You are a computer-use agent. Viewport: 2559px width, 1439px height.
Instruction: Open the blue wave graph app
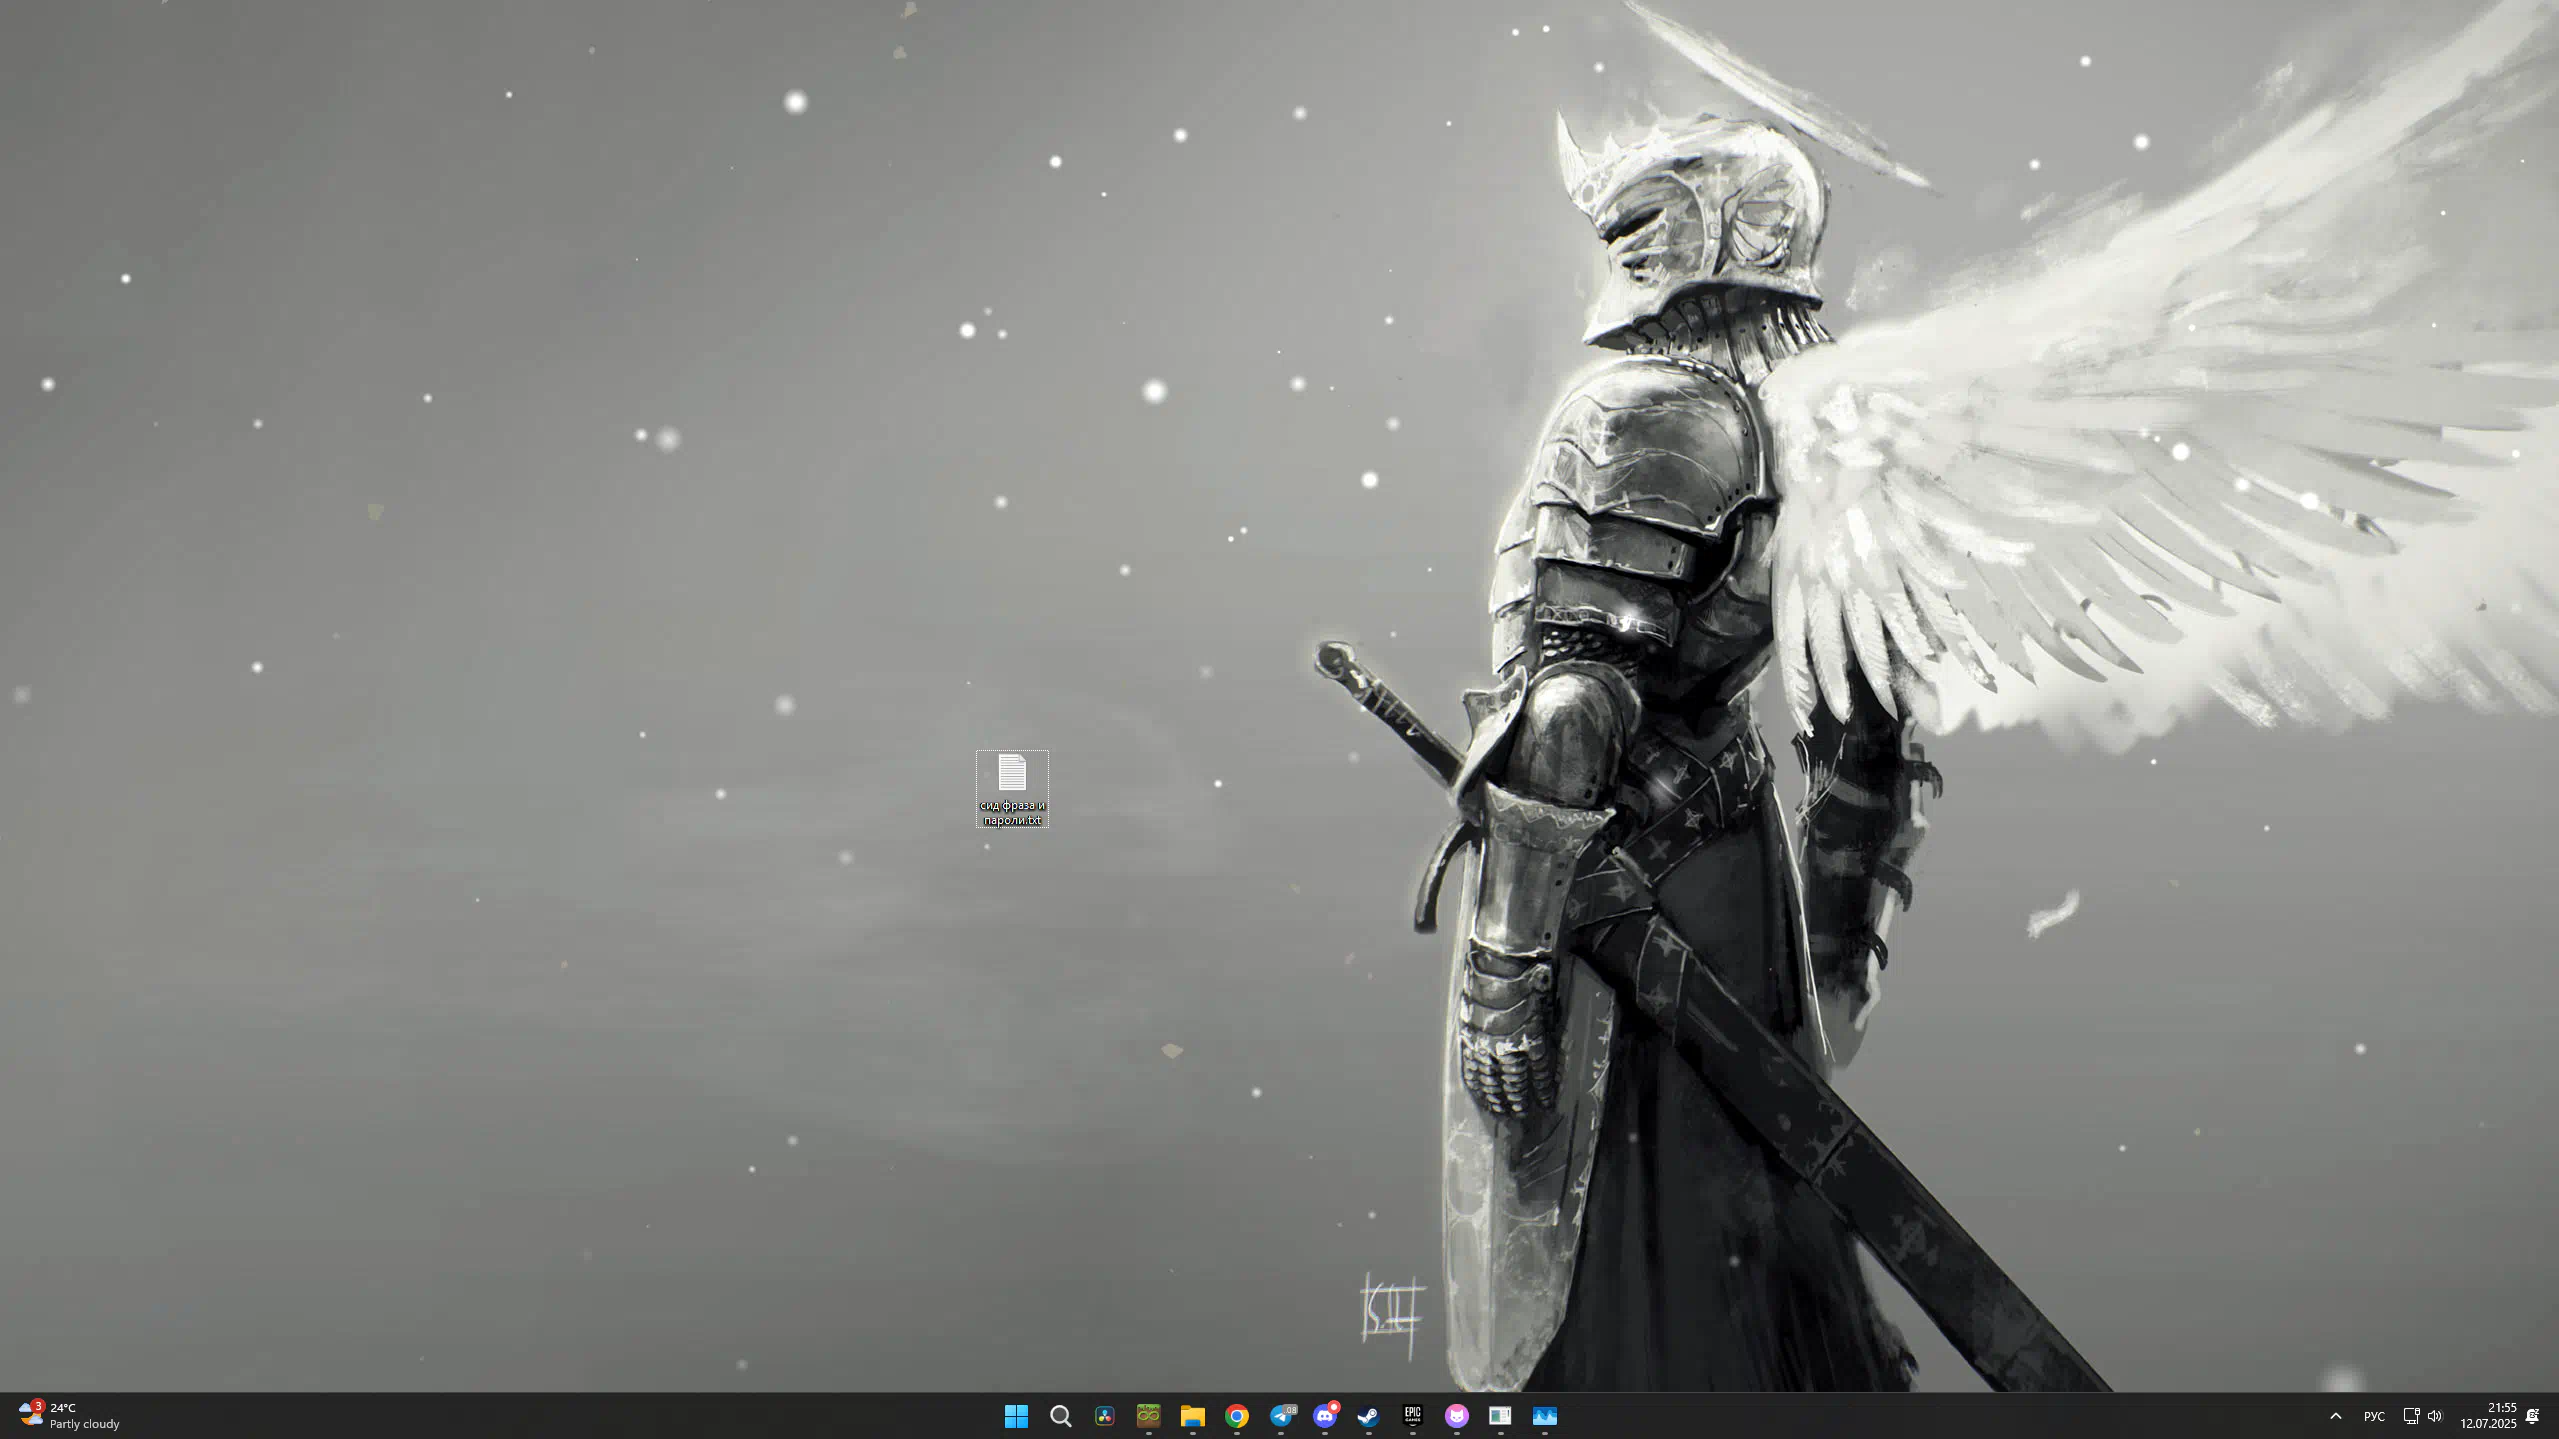[1545, 1416]
